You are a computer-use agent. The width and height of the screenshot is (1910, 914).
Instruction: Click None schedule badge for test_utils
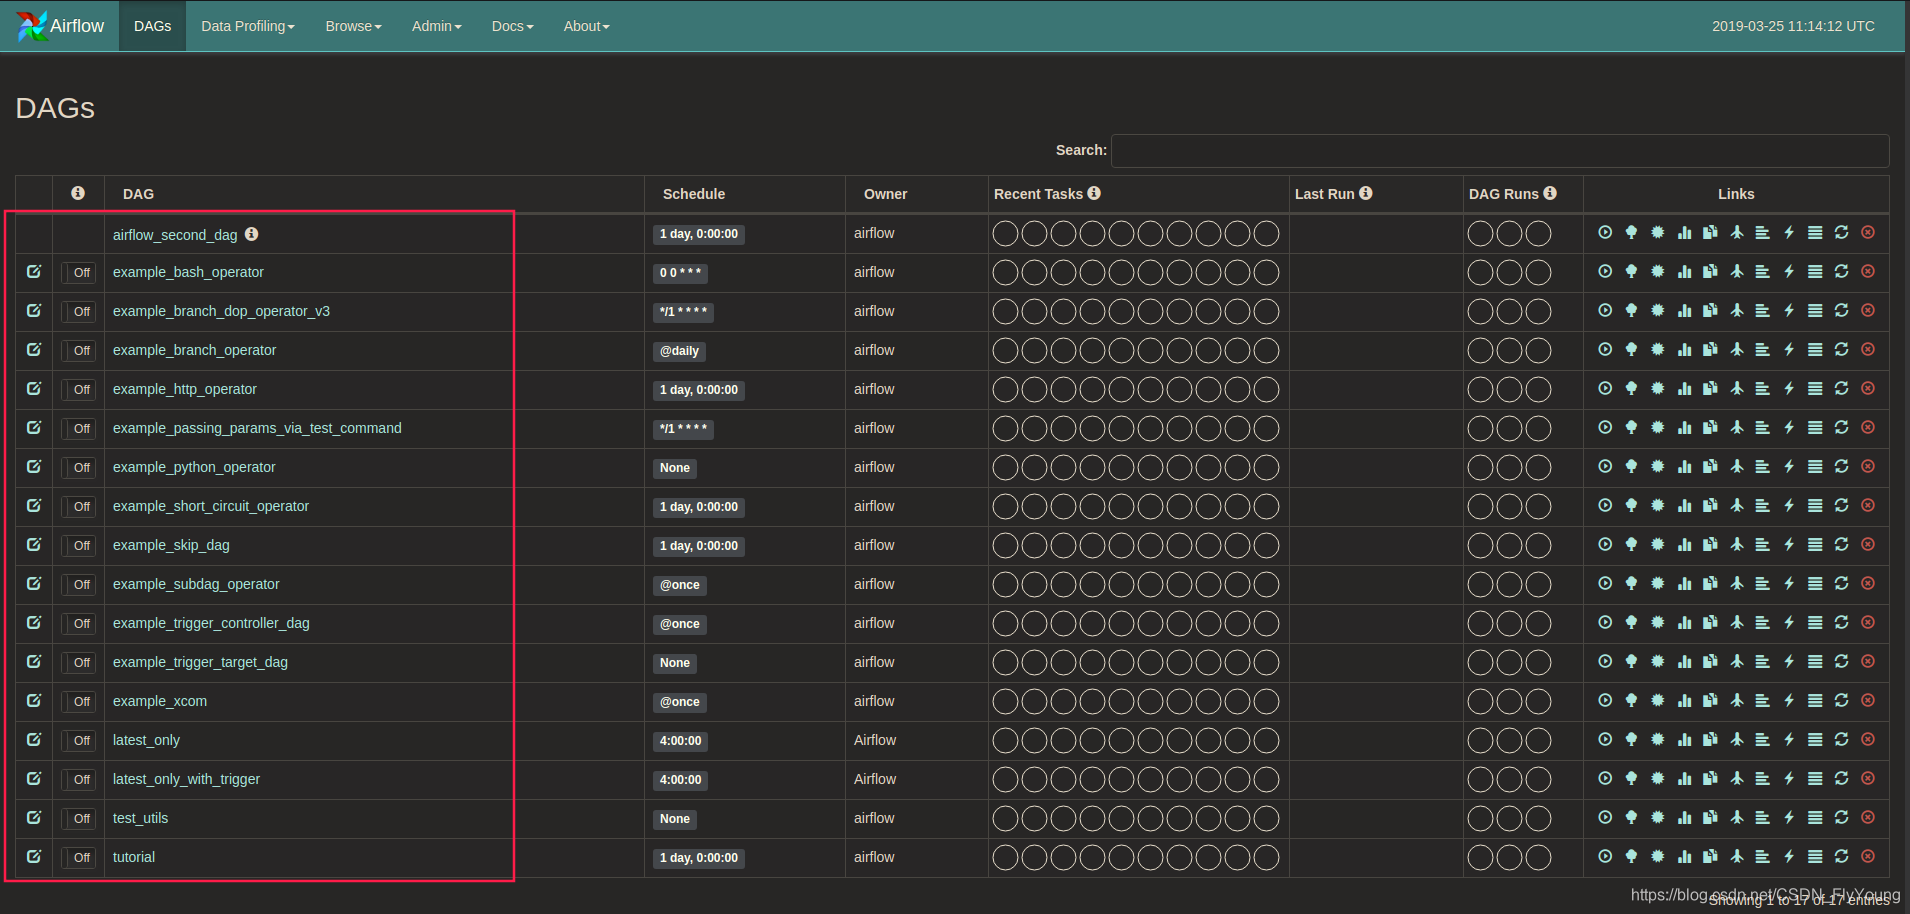click(675, 819)
